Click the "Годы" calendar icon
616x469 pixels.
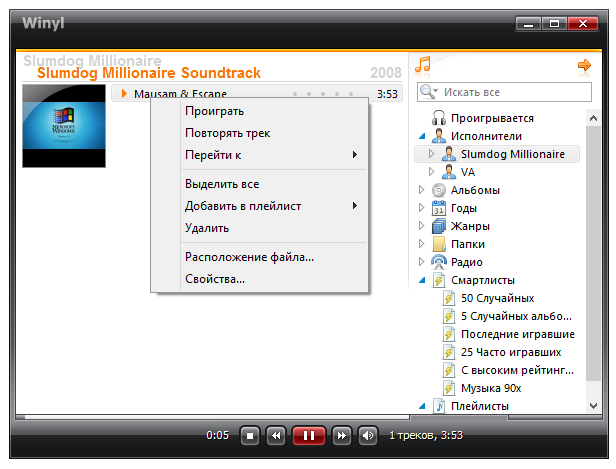pyautogui.click(x=439, y=208)
